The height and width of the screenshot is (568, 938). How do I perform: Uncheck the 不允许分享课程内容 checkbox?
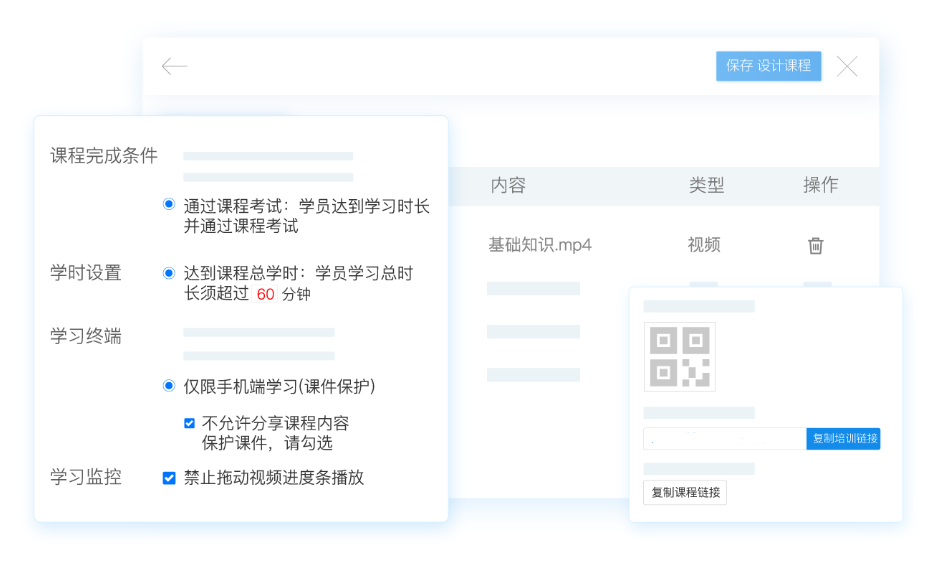pyautogui.click(x=190, y=423)
